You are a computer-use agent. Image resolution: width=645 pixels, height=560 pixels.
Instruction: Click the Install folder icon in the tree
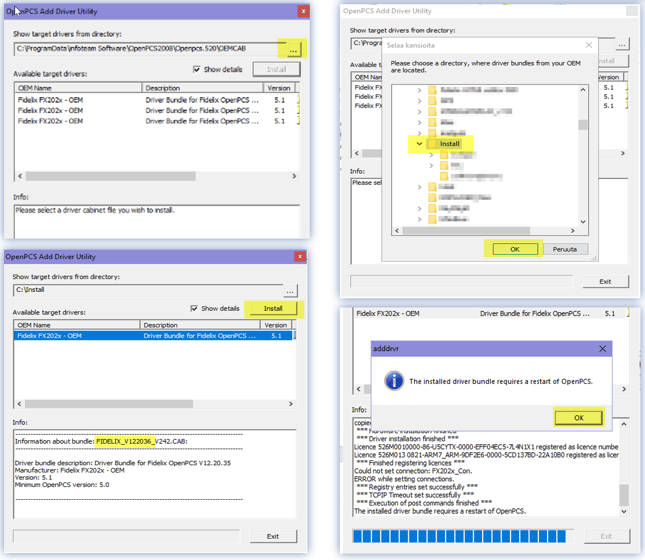(x=432, y=144)
